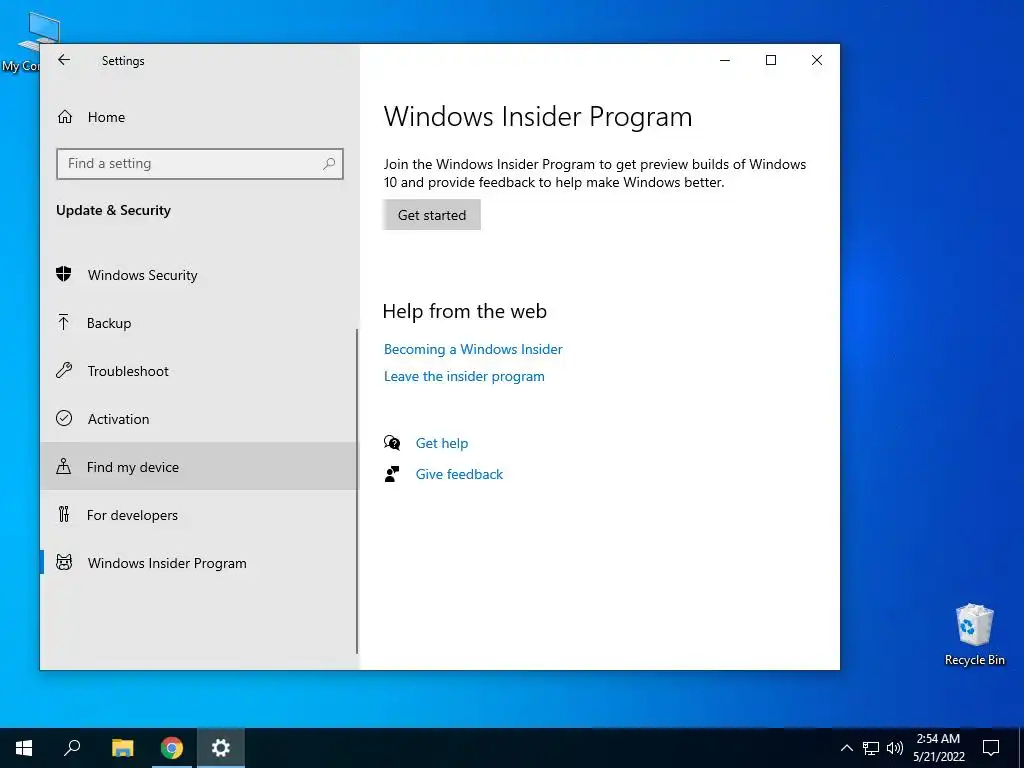This screenshot has height=768, width=1024.
Task: Click the Settings gear on the taskbar
Action: 221,748
